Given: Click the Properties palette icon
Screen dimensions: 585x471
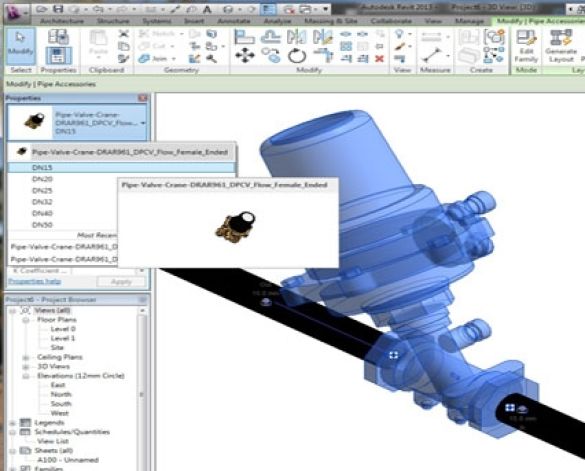Looking at the screenshot, I should 58,56.
